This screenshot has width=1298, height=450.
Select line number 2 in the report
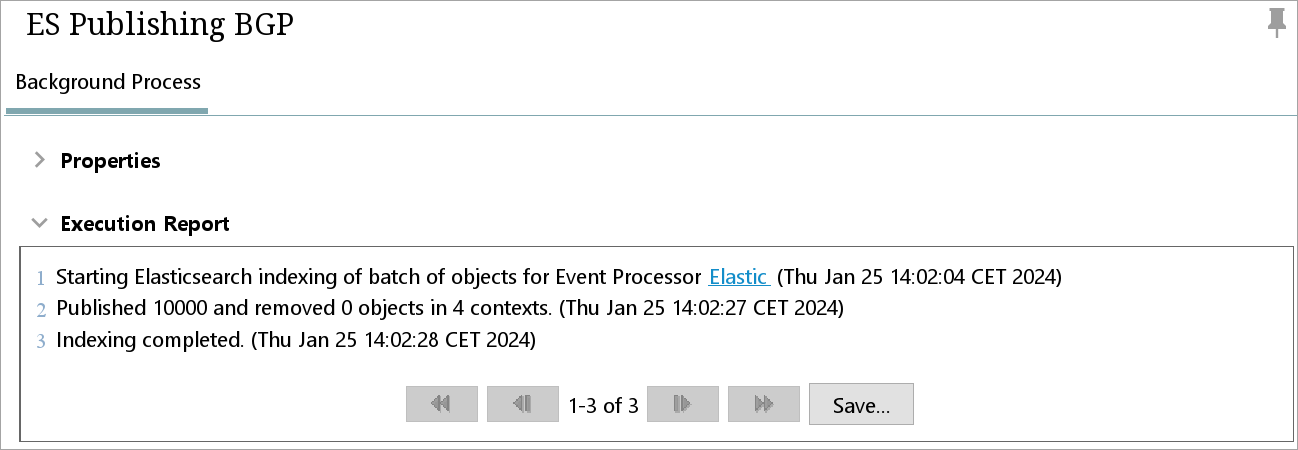point(41,309)
